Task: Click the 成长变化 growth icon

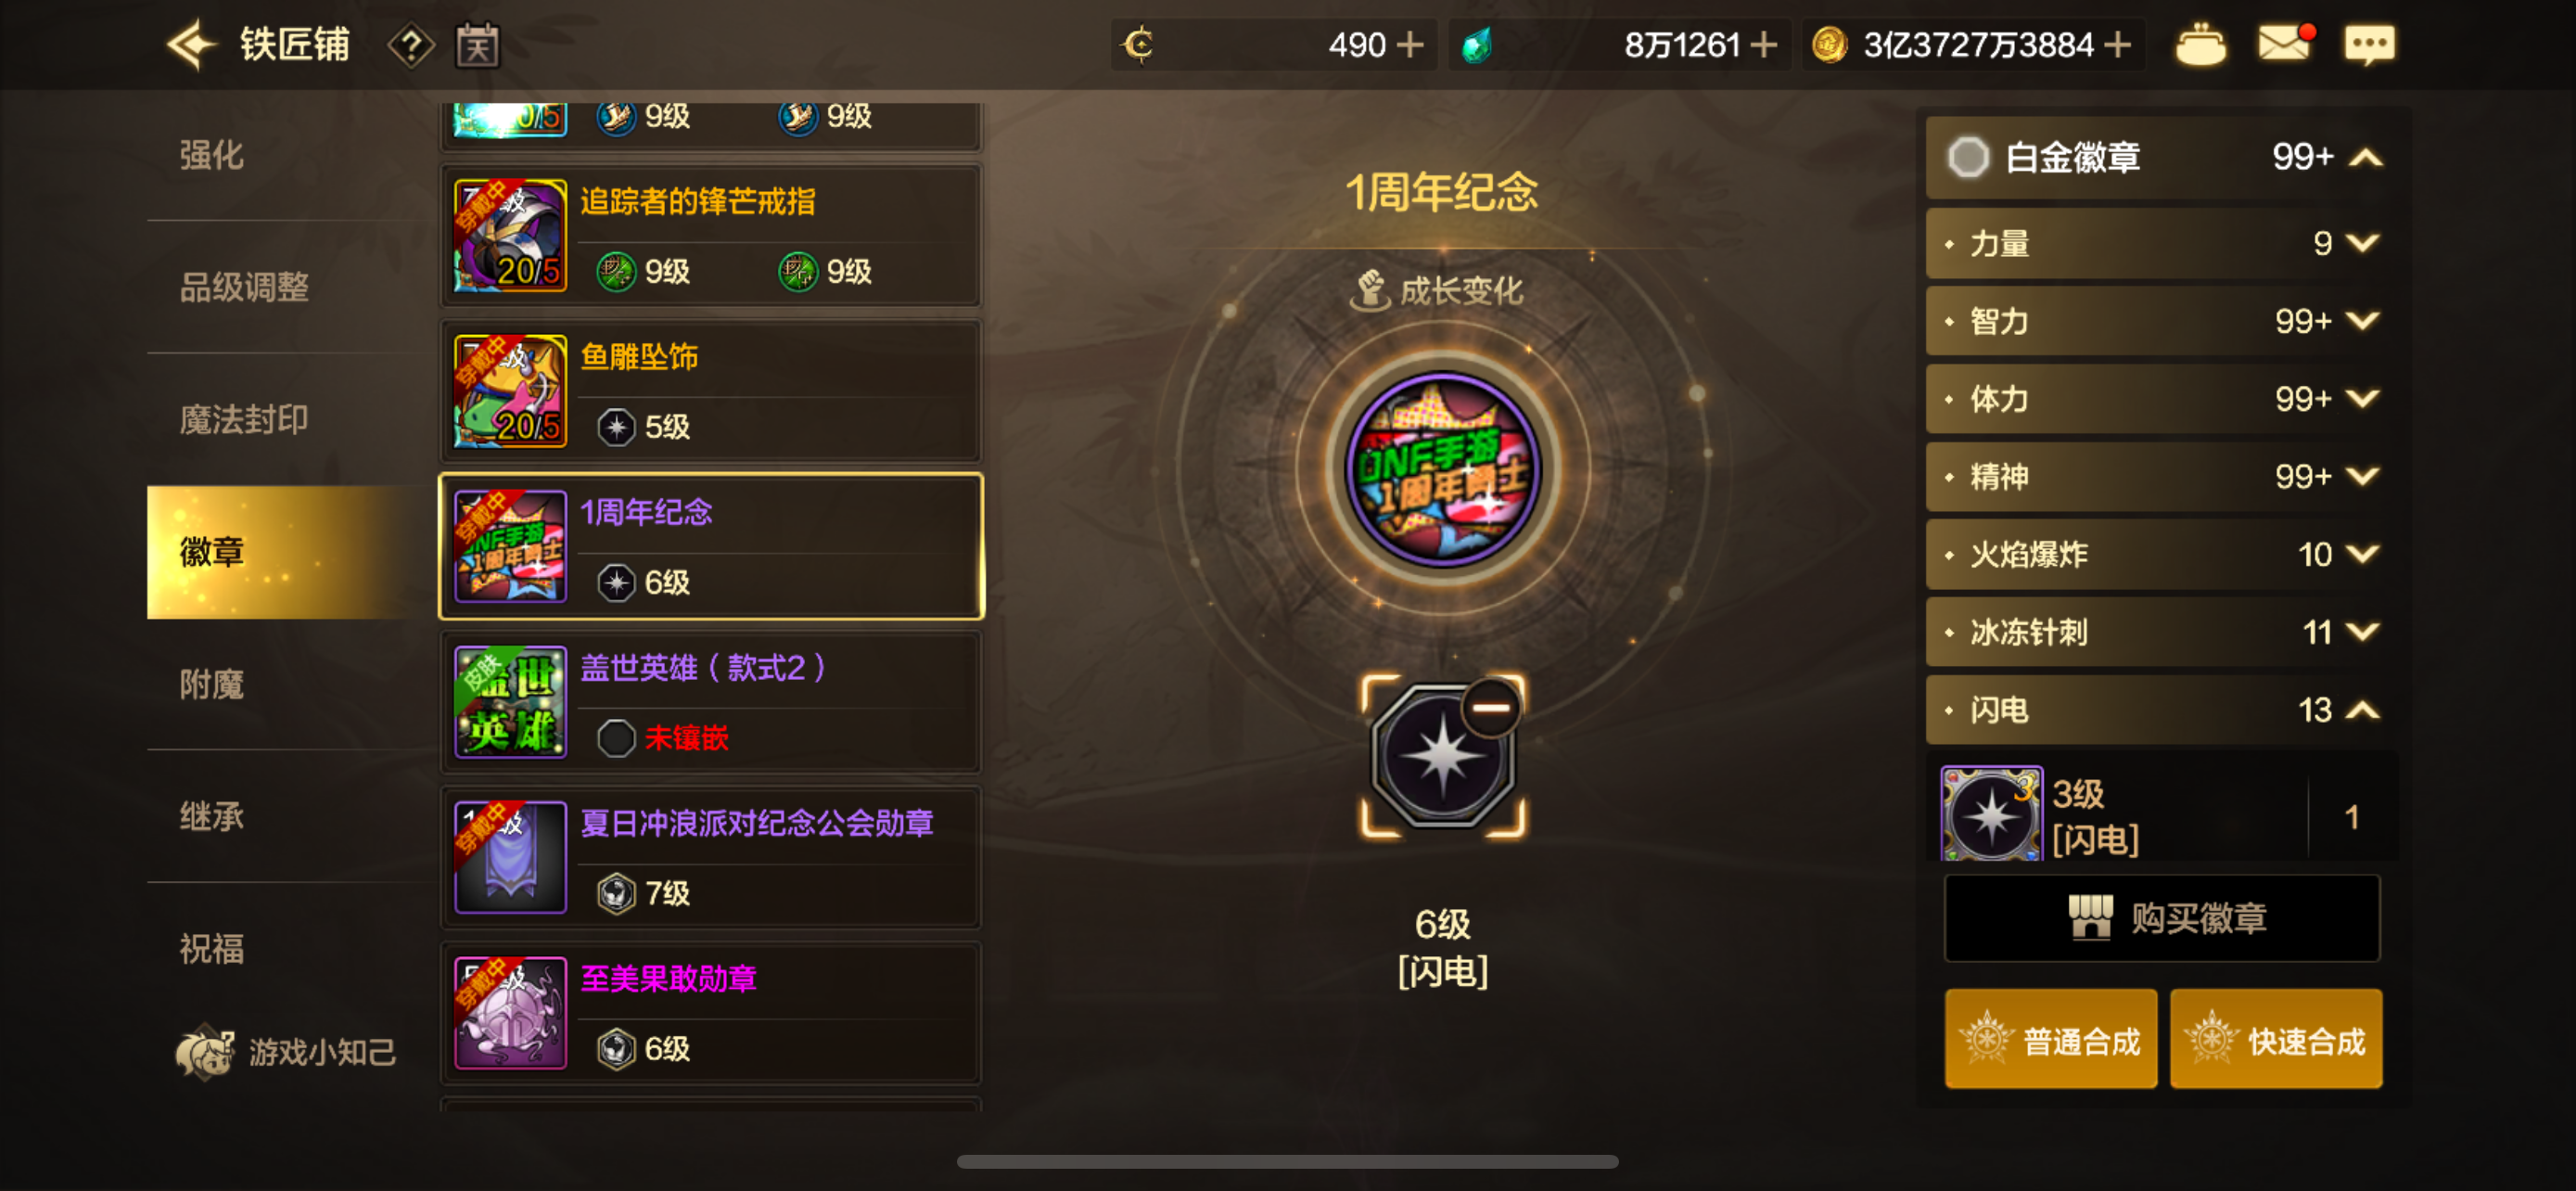Action: pyautogui.click(x=1371, y=290)
